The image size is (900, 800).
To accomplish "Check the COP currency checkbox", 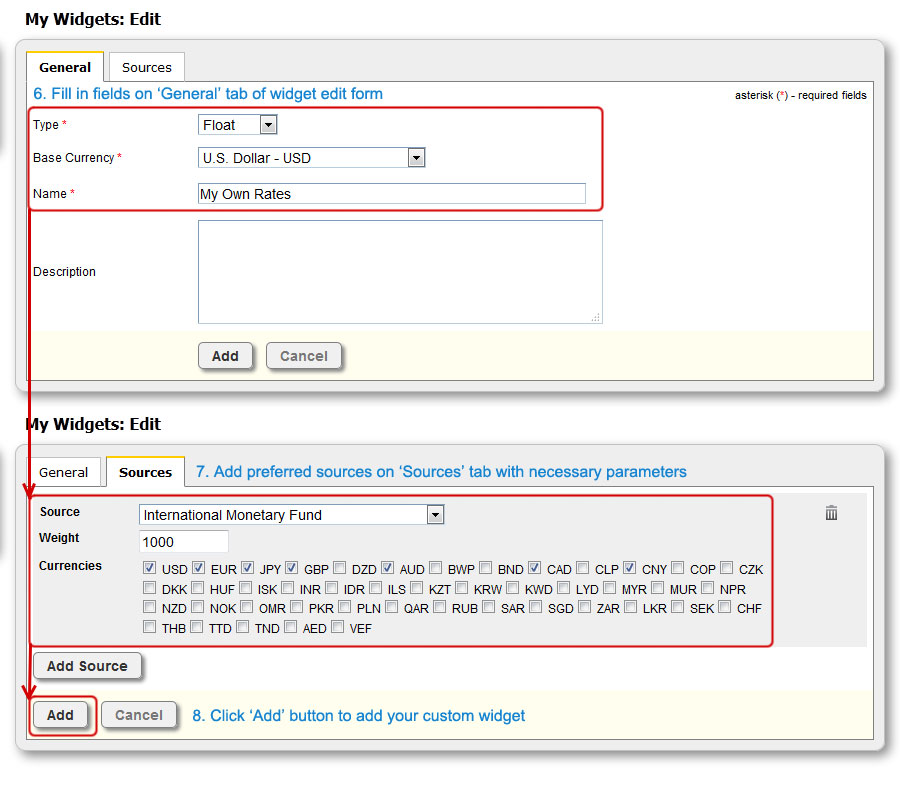I will pyautogui.click(x=678, y=568).
